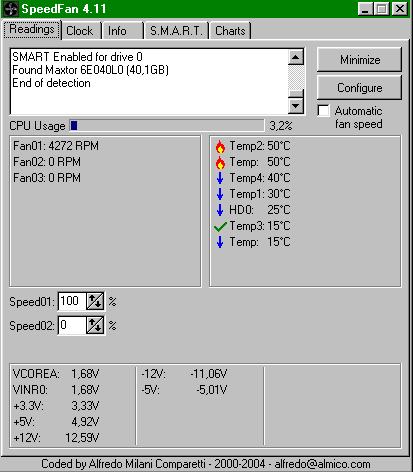Open the Configure dialog

359,88
